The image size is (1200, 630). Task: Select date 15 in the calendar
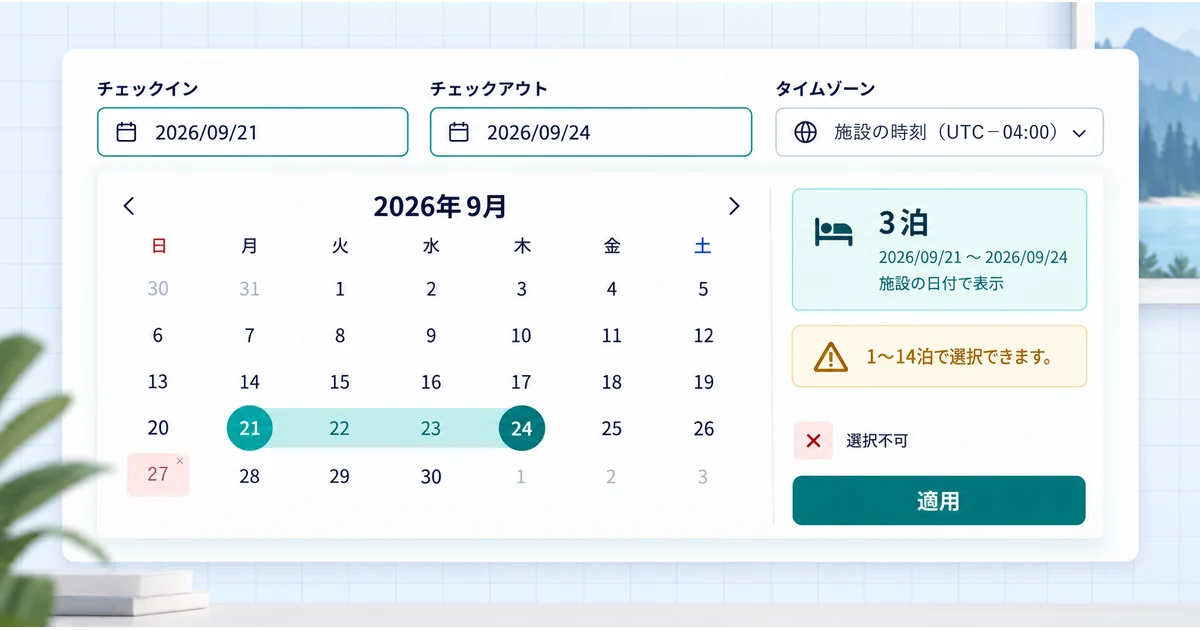coord(340,382)
